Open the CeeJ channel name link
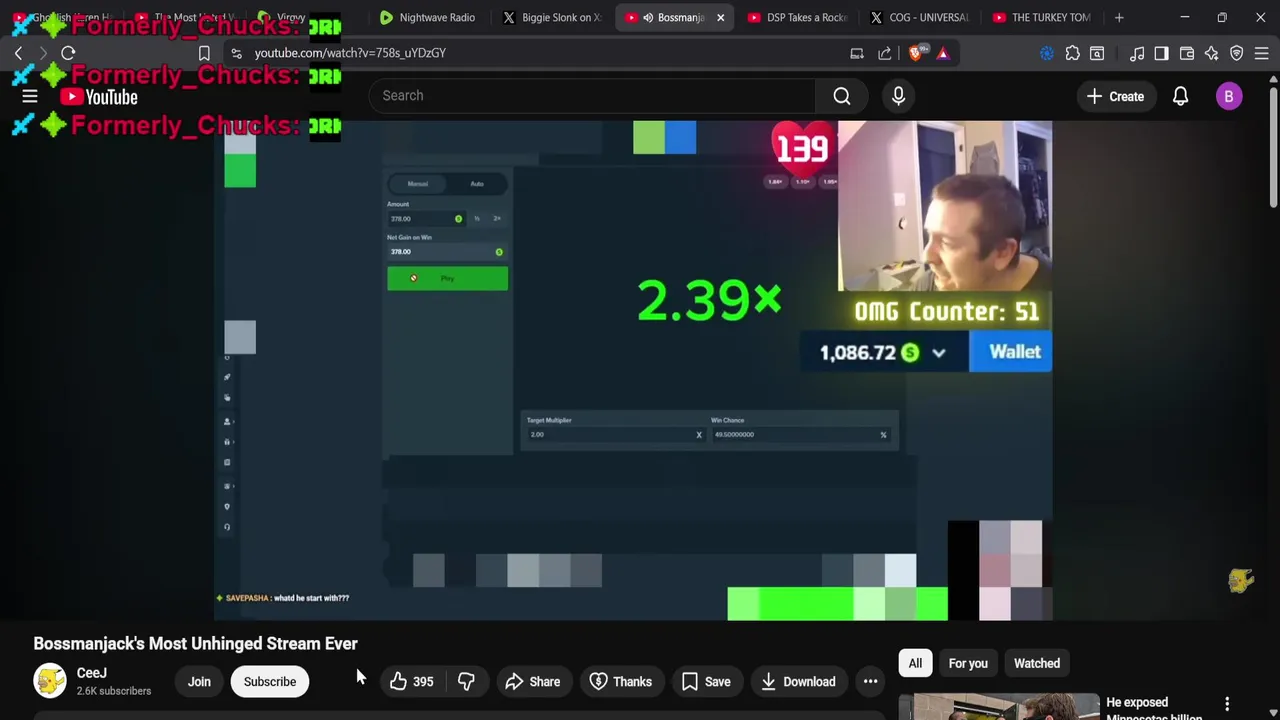The width and height of the screenshot is (1280, 720). [92, 673]
